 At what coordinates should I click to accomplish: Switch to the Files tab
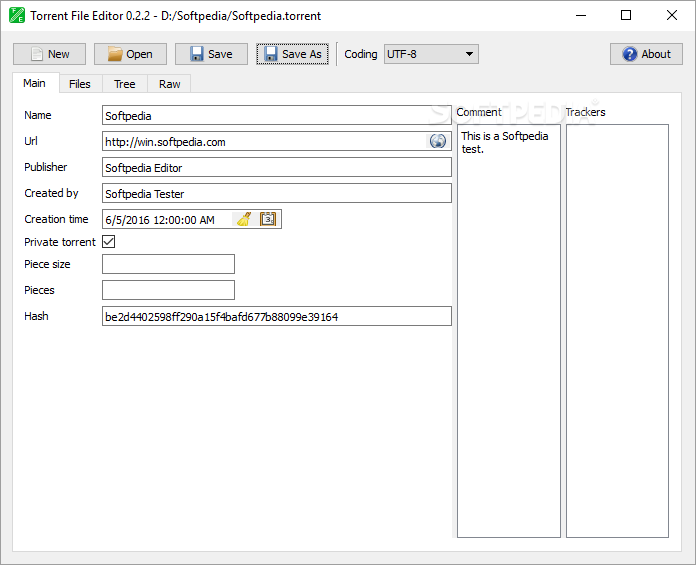coord(80,84)
